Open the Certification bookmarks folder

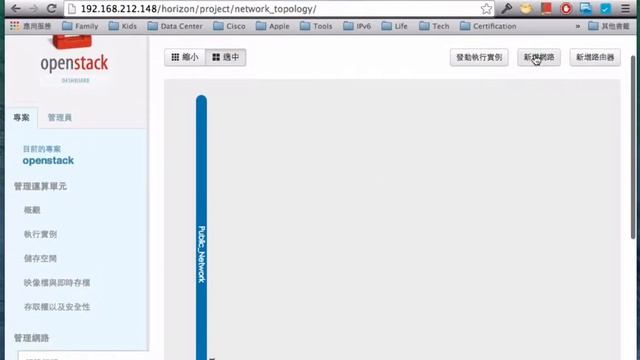coord(488,26)
